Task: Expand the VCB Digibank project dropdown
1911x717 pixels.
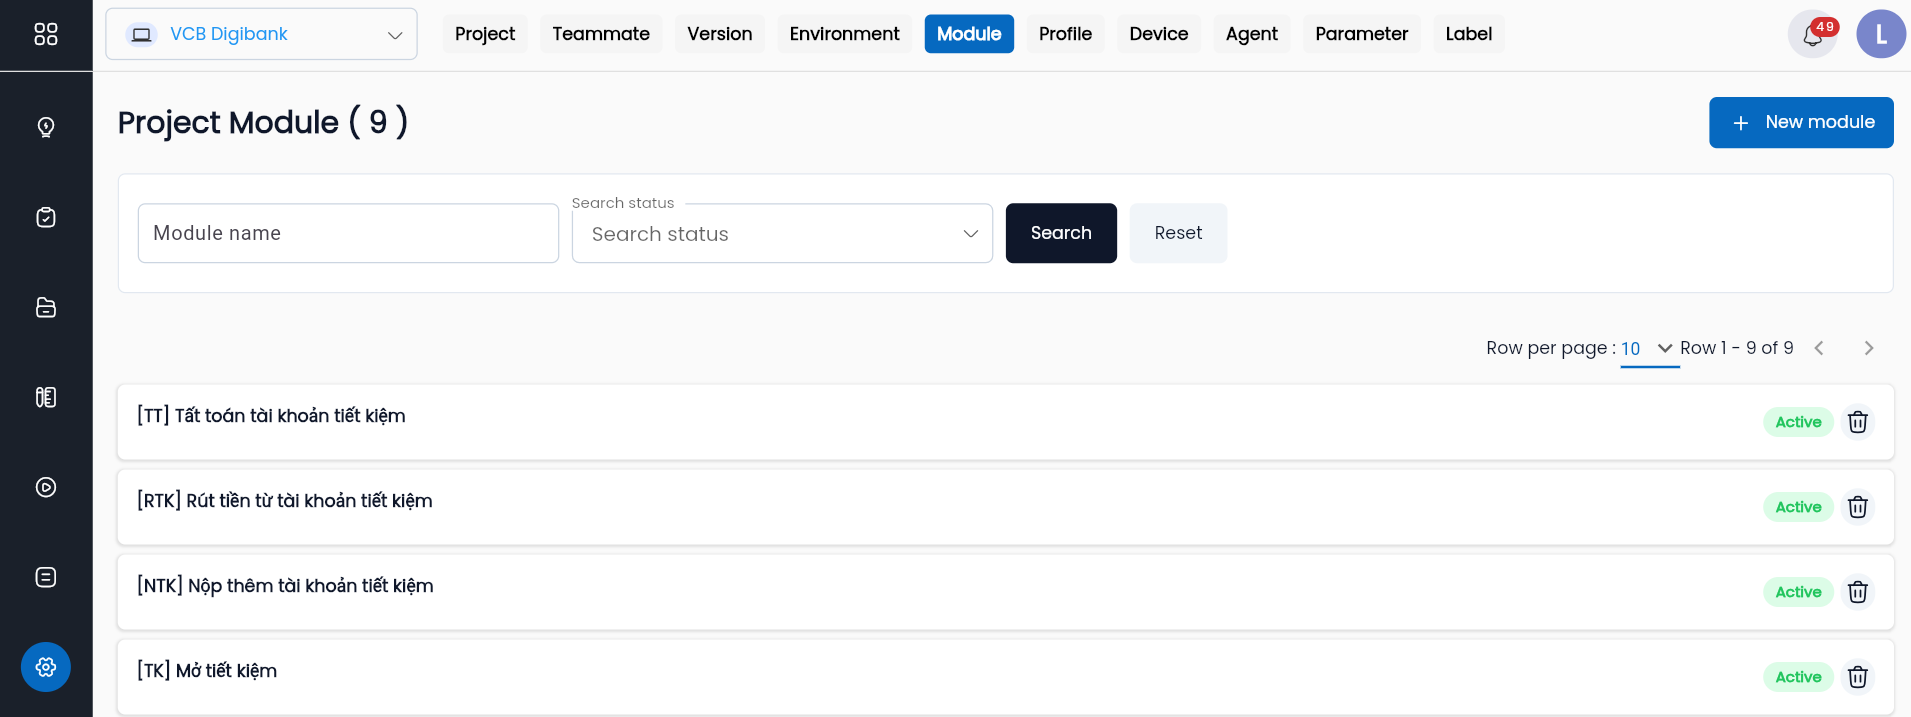Action: [261, 34]
